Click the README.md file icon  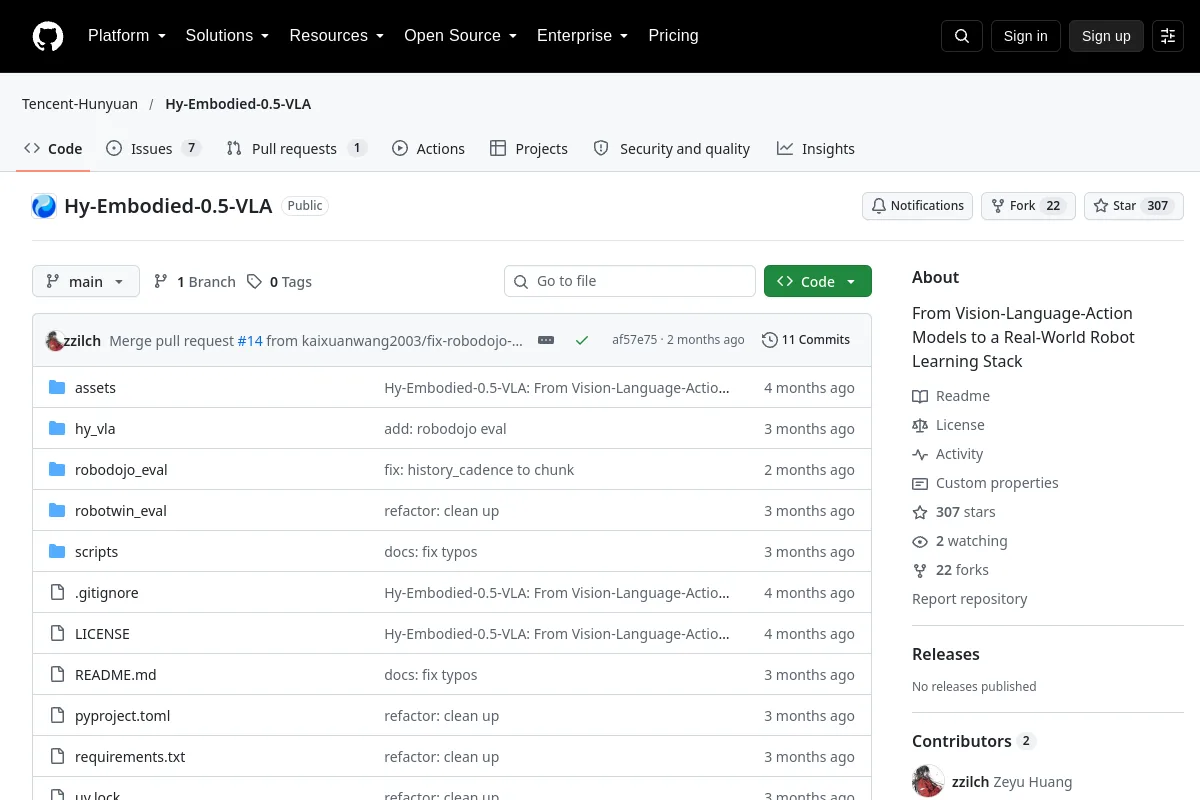[x=57, y=675]
